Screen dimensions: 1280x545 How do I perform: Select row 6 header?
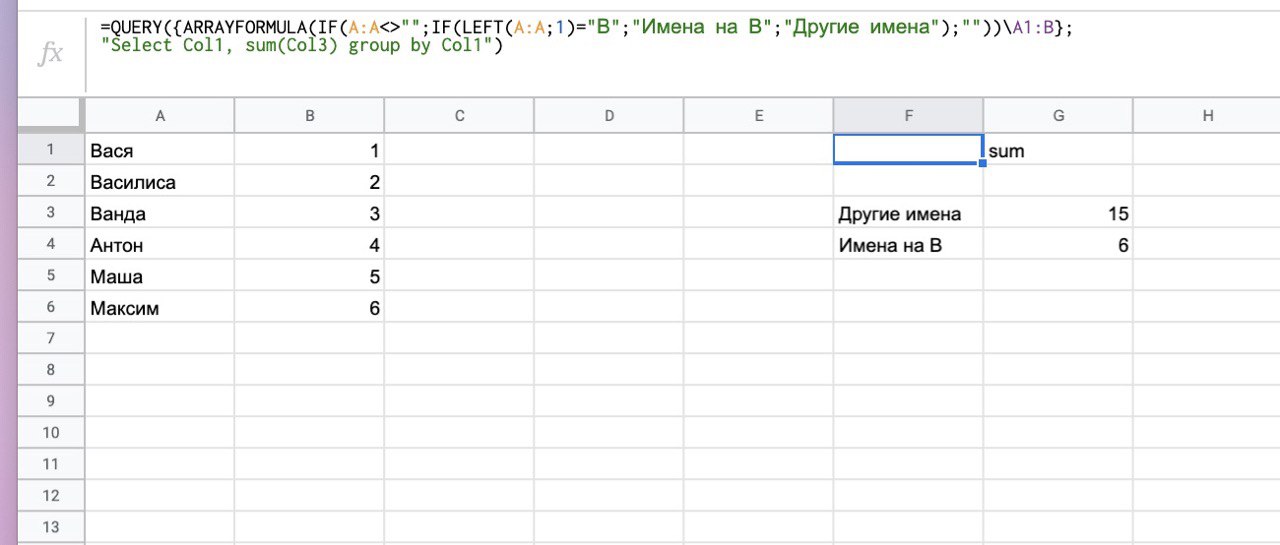pyautogui.click(x=51, y=307)
